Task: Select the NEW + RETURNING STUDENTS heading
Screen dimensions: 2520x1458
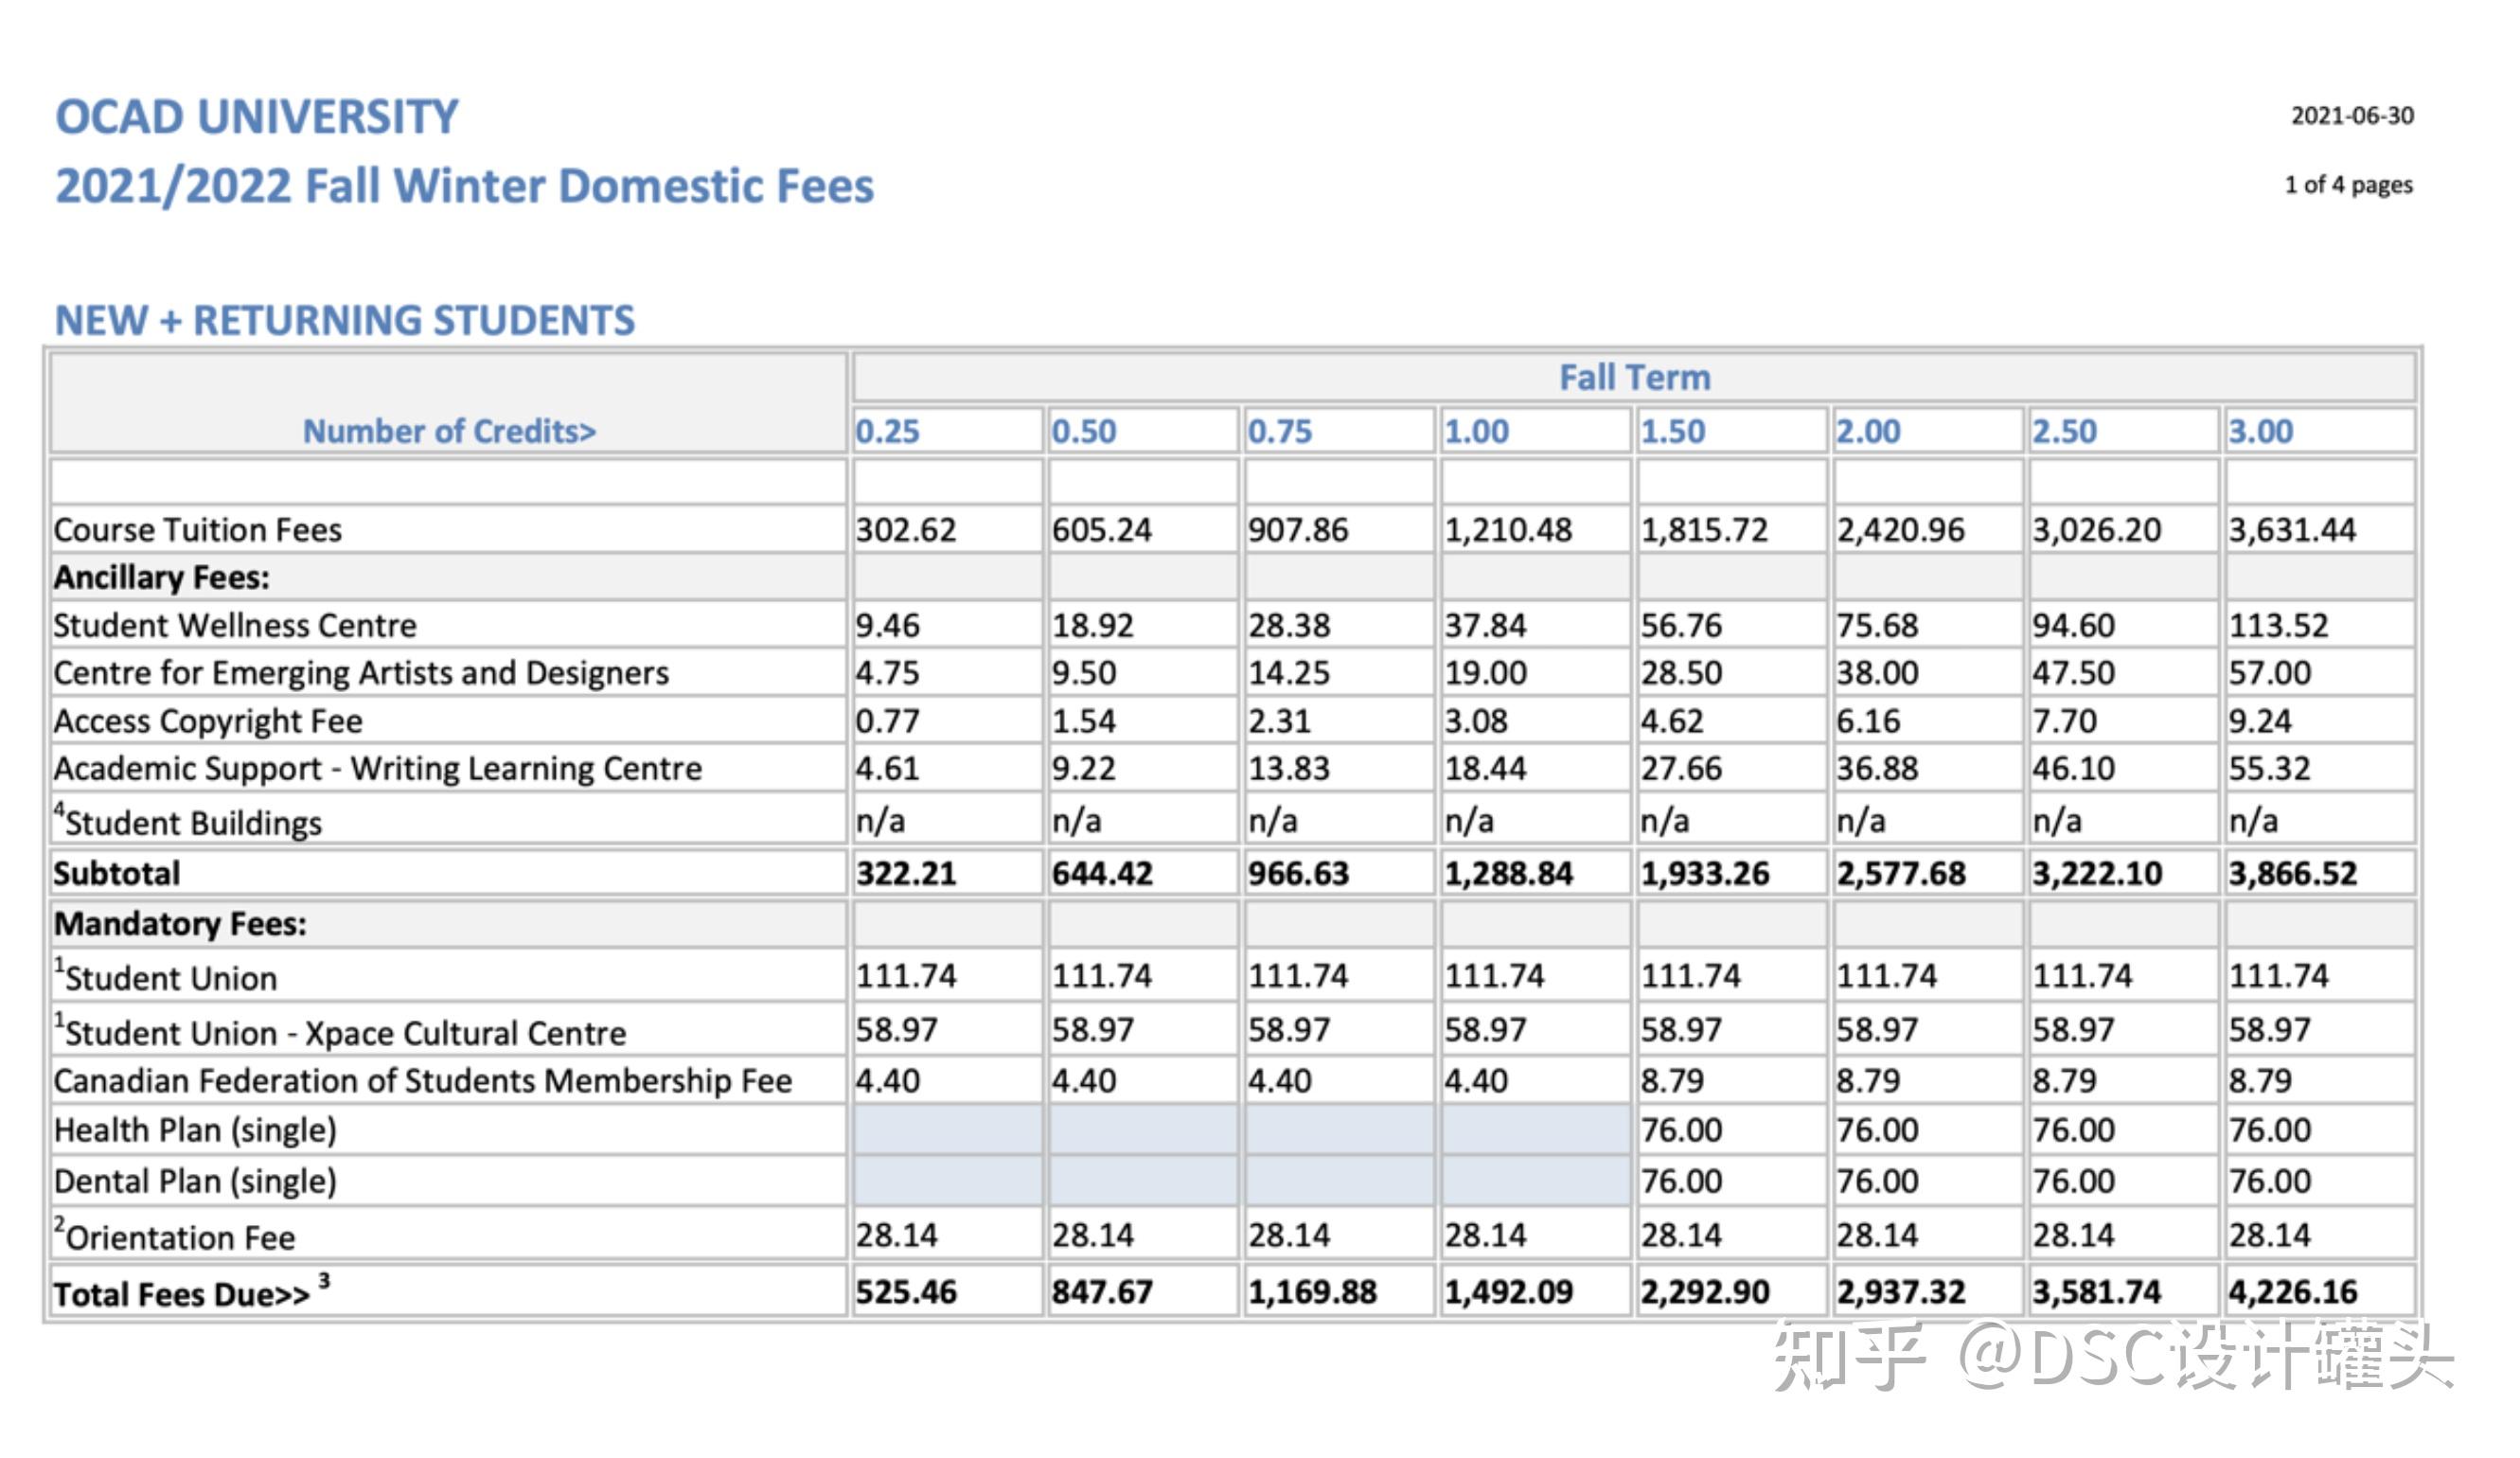Action: tap(344, 320)
